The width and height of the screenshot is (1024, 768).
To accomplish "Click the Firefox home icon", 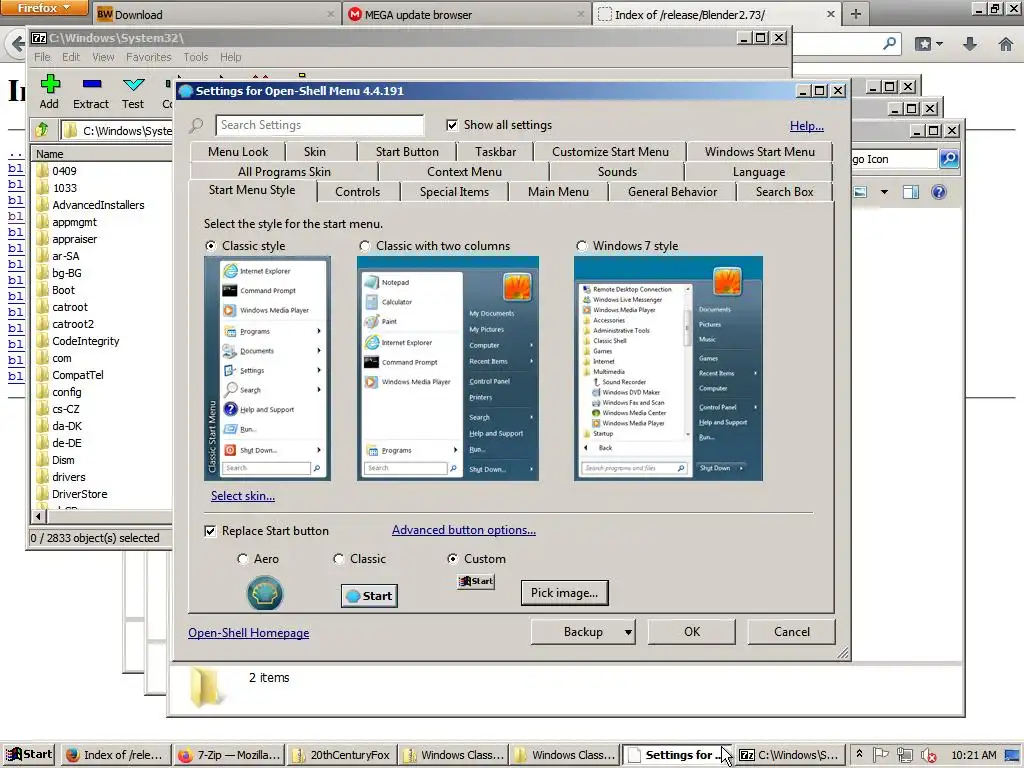I will coord(1006,44).
